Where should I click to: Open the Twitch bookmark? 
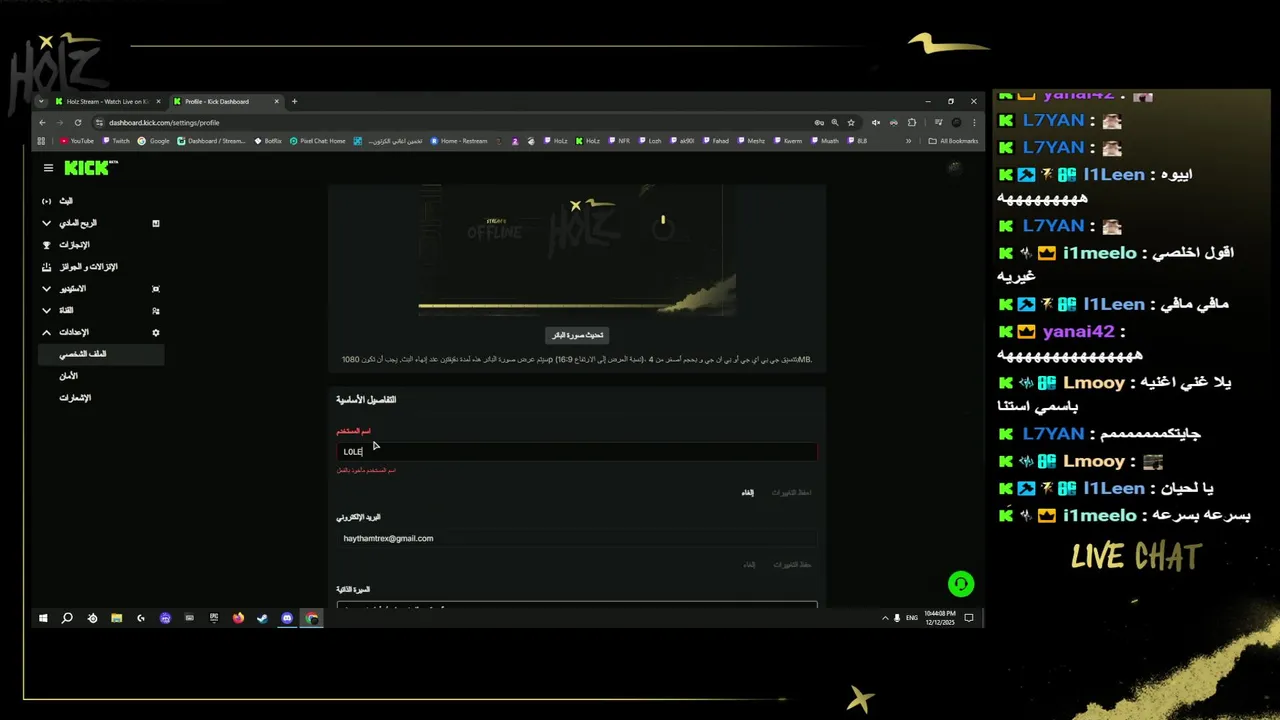[x=116, y=141]
